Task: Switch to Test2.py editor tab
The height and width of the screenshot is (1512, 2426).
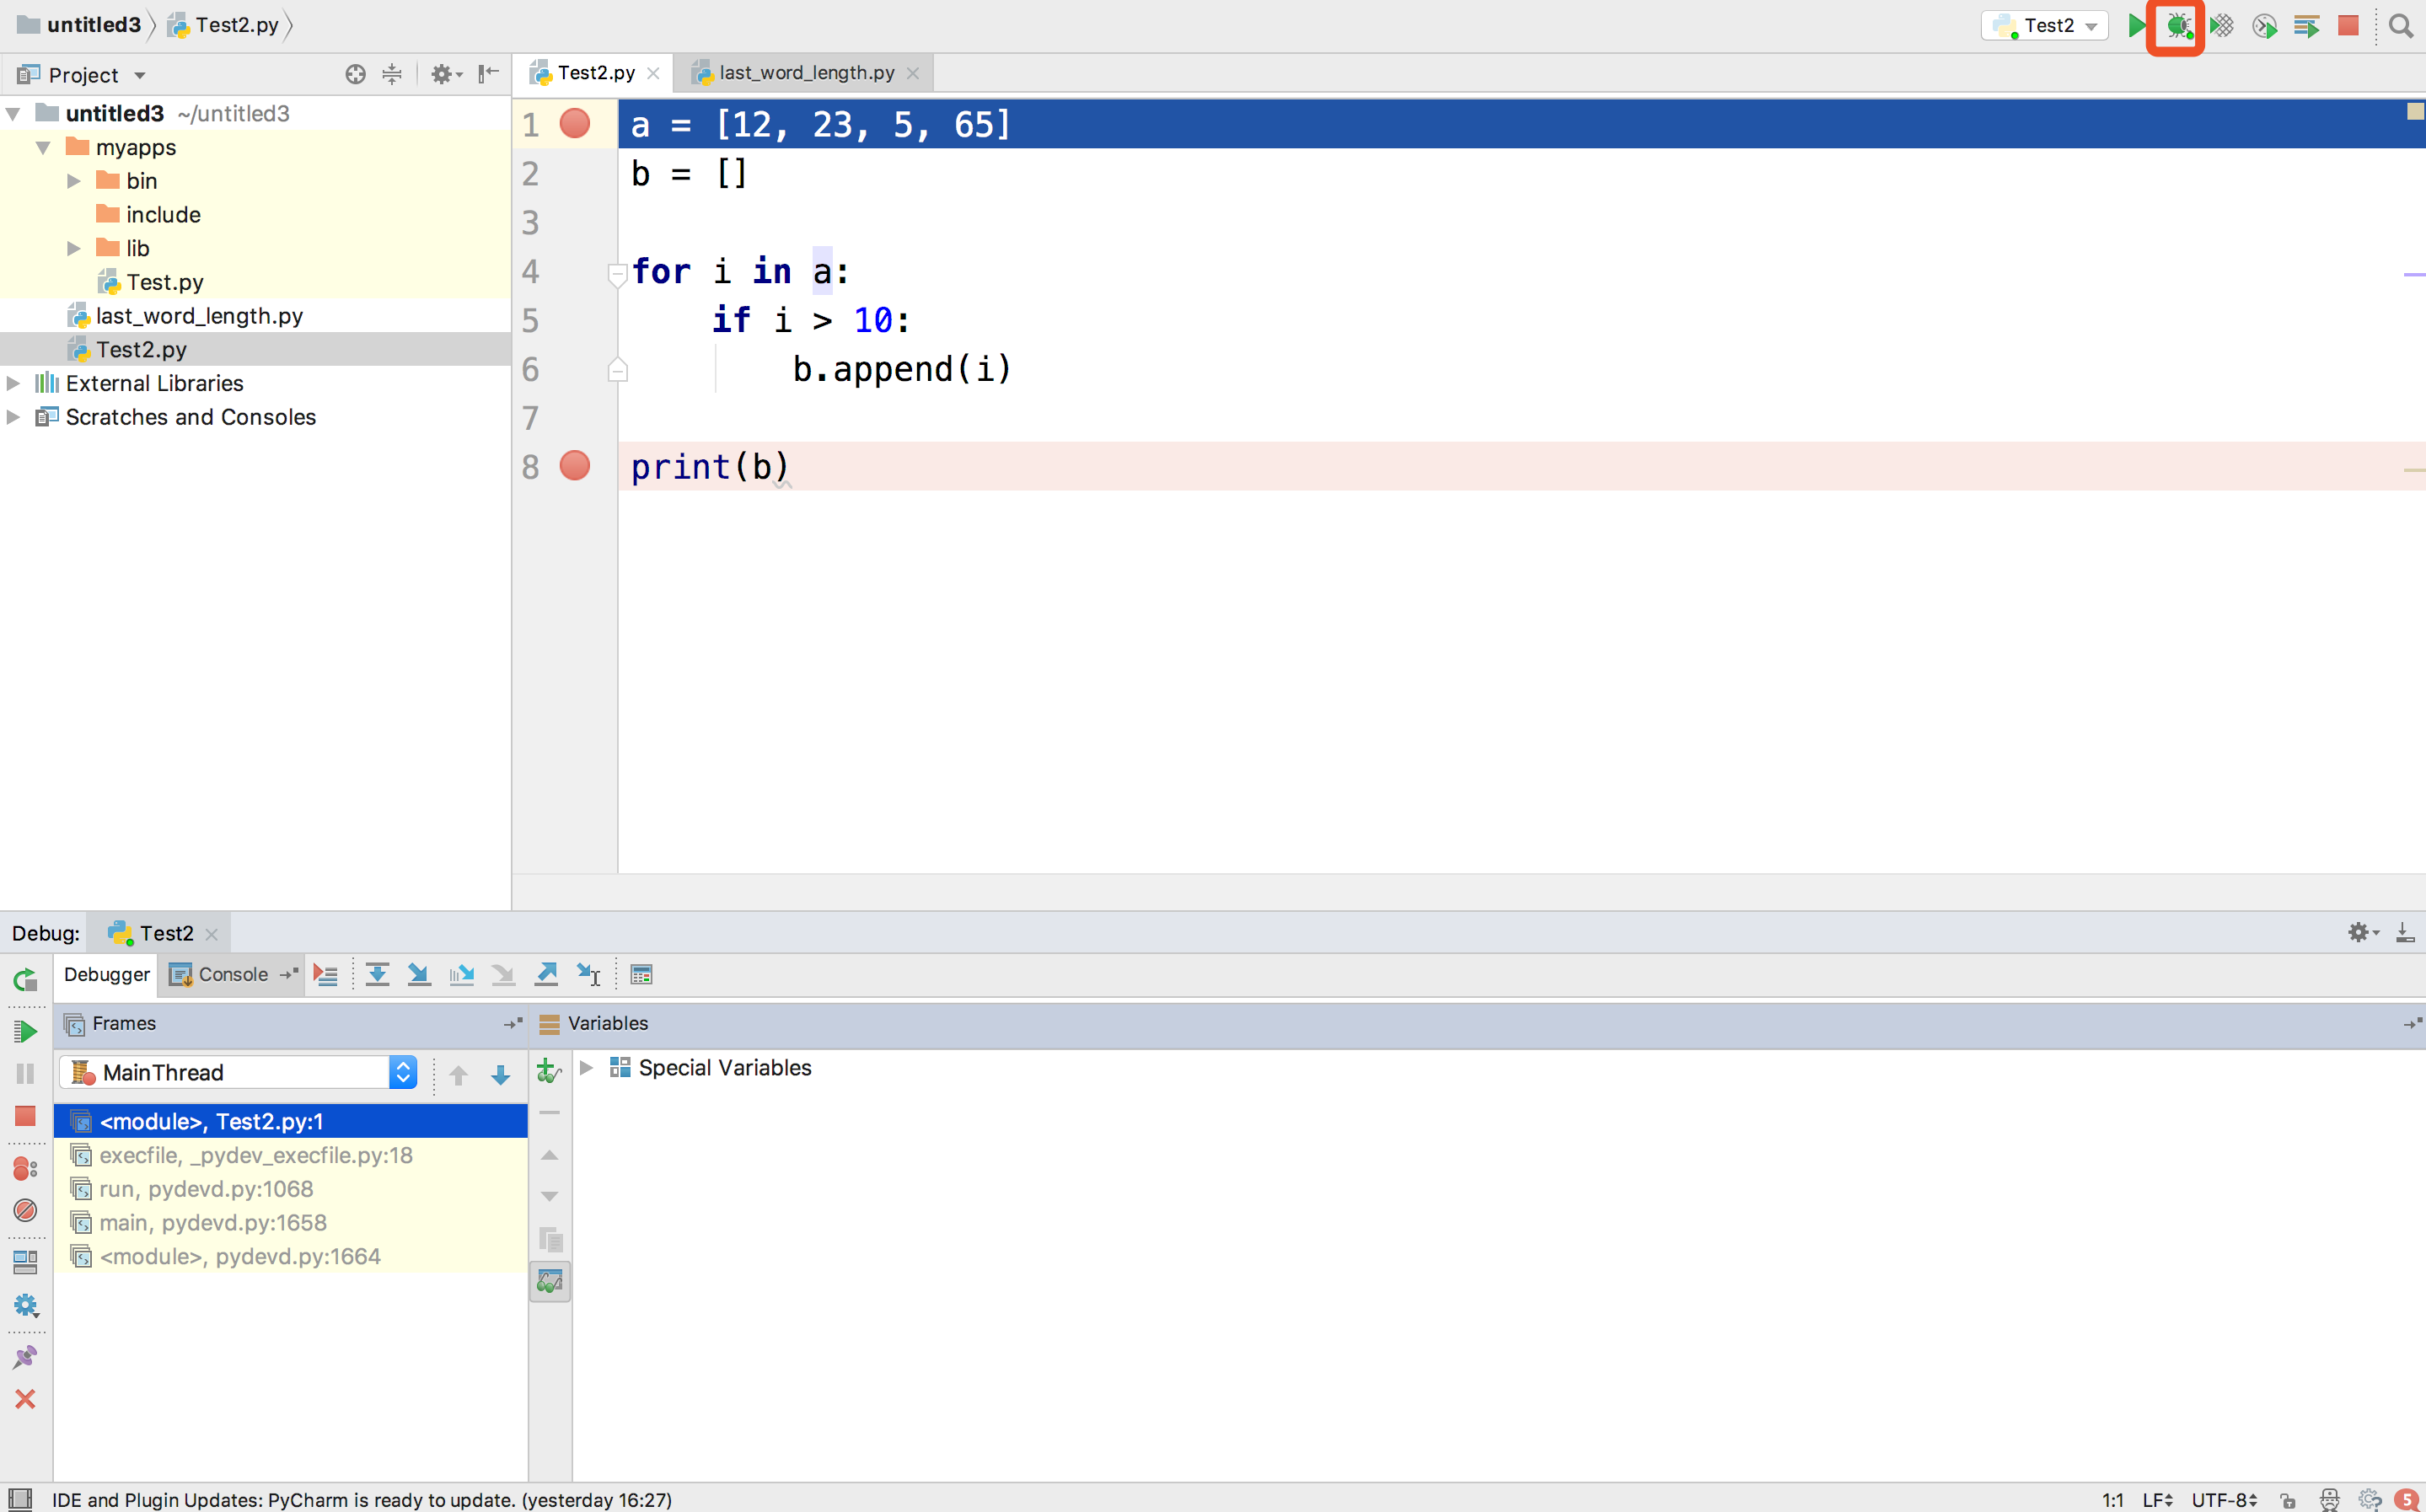Action: pos(594,73)
